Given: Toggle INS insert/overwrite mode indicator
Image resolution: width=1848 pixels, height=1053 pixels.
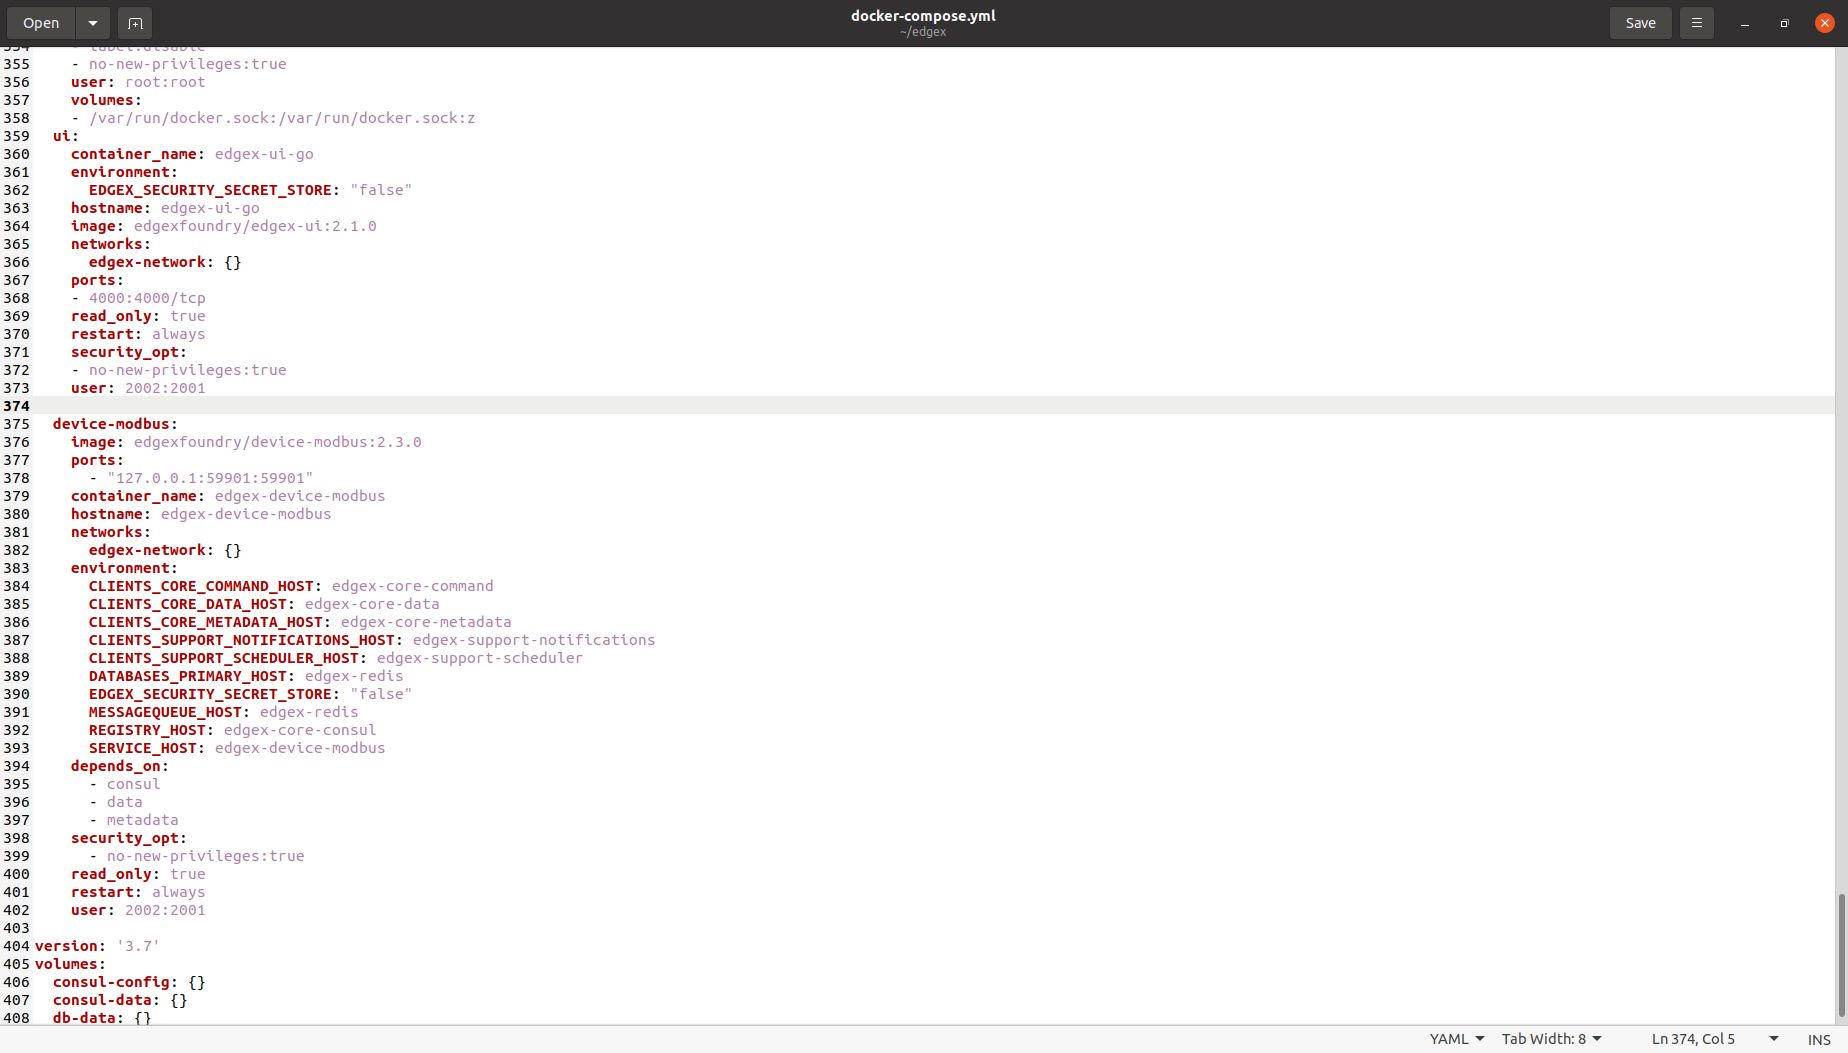Looking at the screenshot, I should (1819, 1039).
